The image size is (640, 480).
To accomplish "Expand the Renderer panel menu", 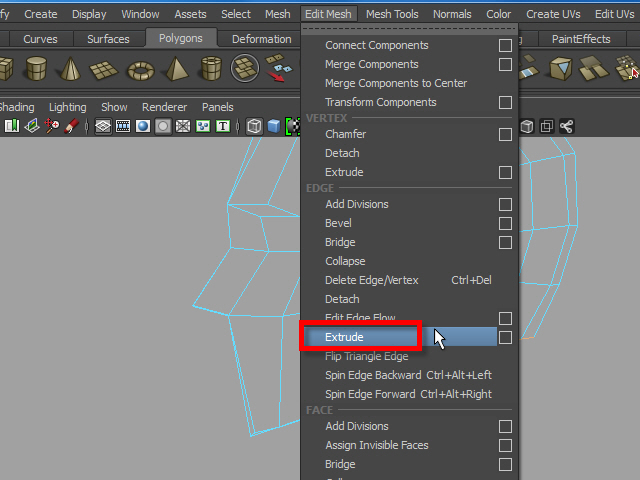I will 164,107.
